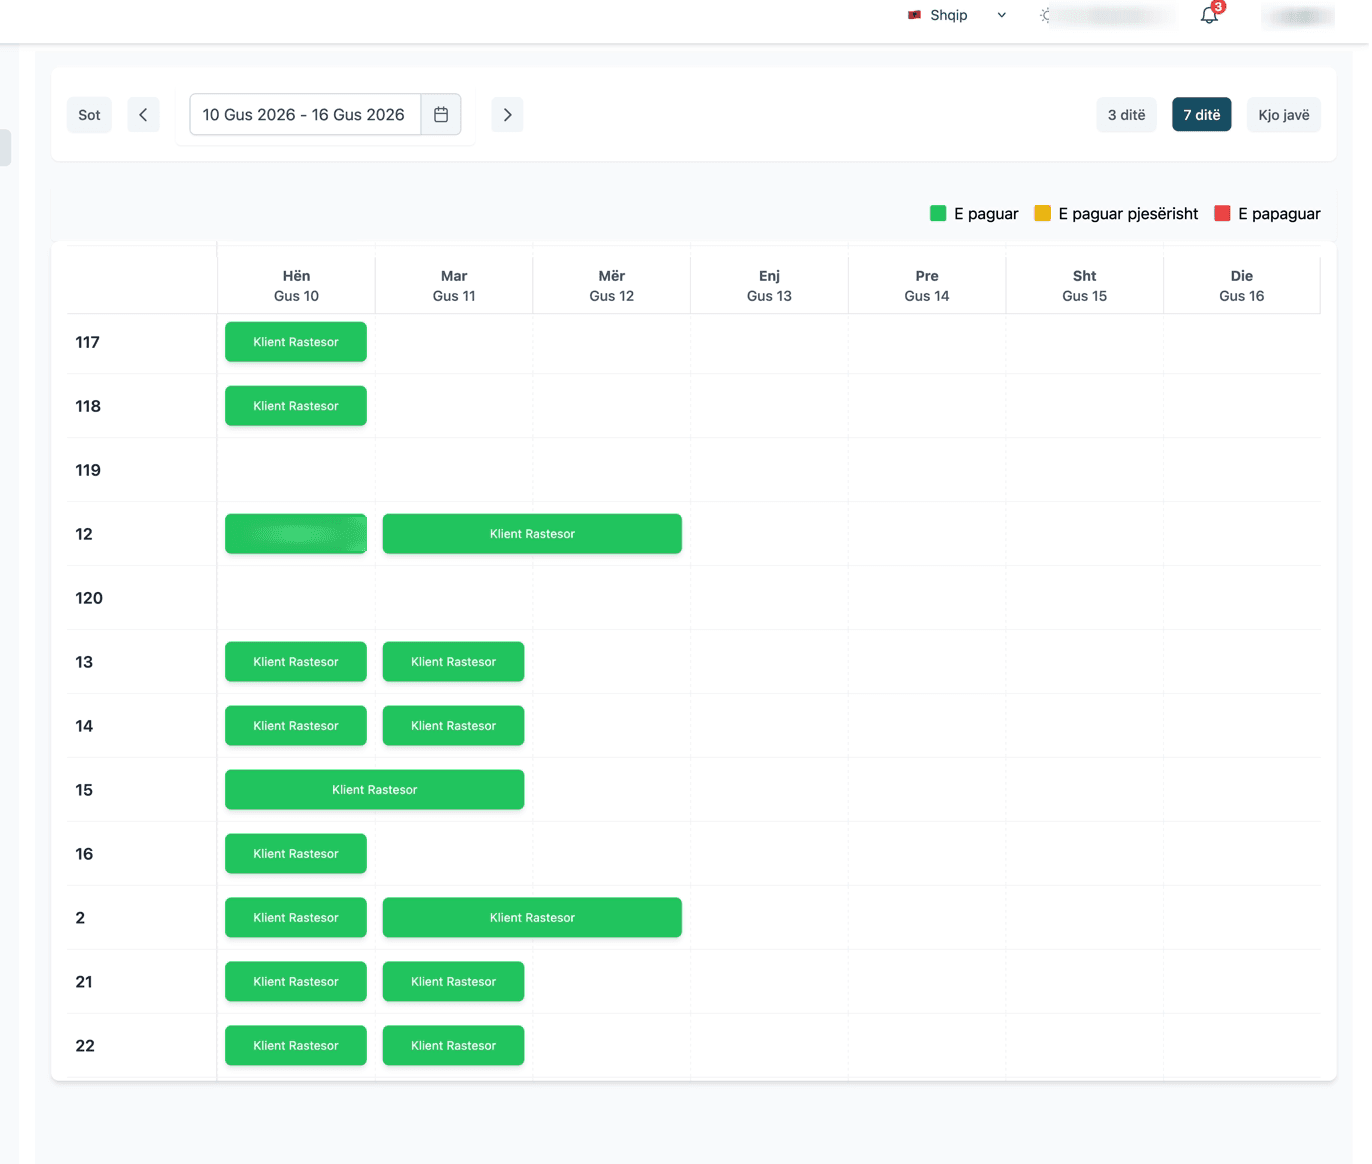Click the Mër Gus 12 column header
1372x1164 pixels.
611,286
